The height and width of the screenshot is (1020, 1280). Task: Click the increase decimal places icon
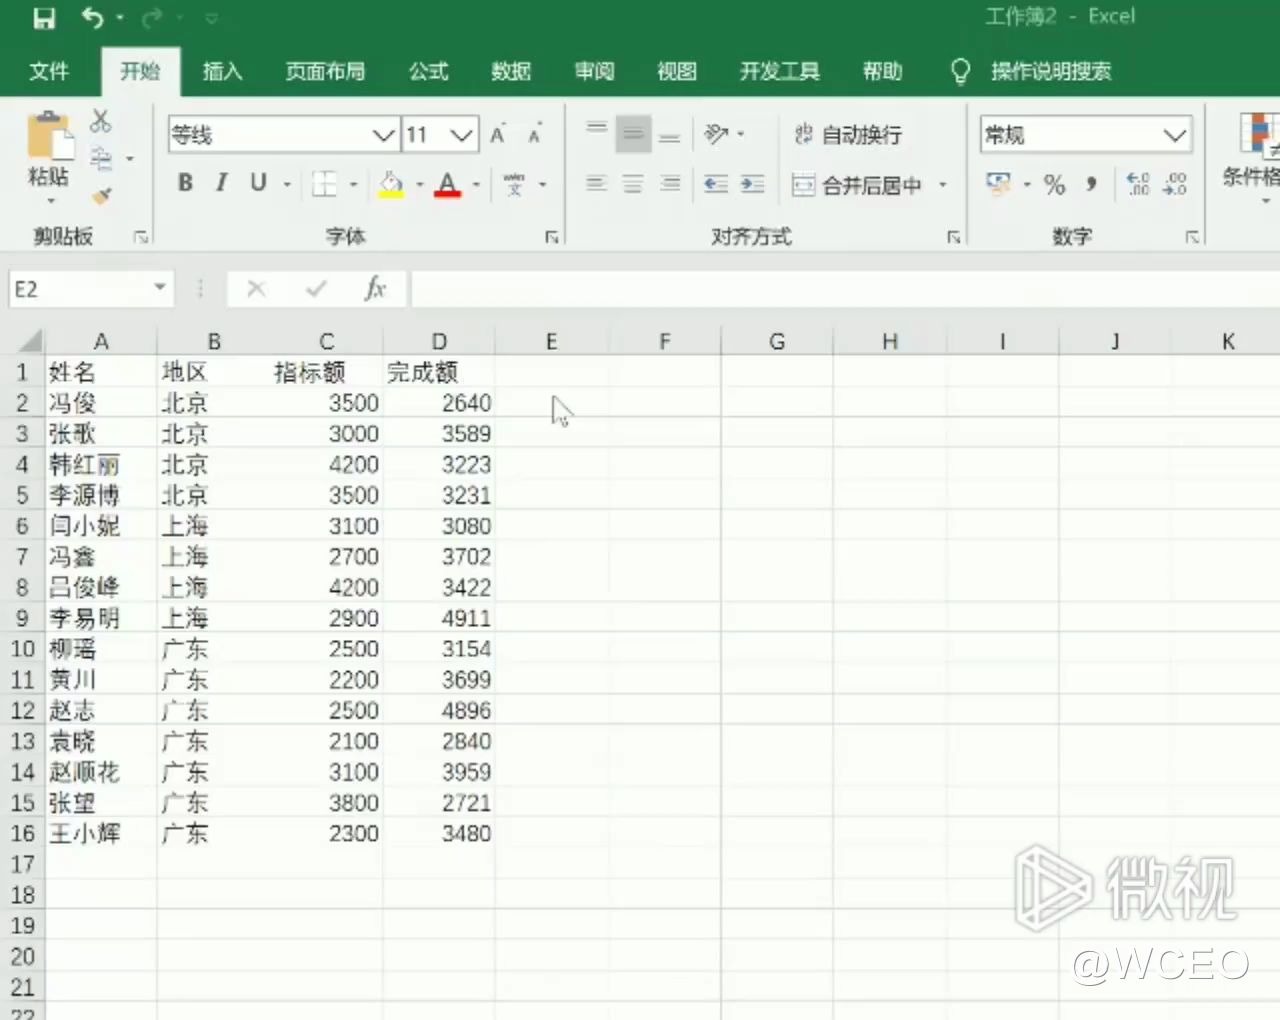(1137, 184)
